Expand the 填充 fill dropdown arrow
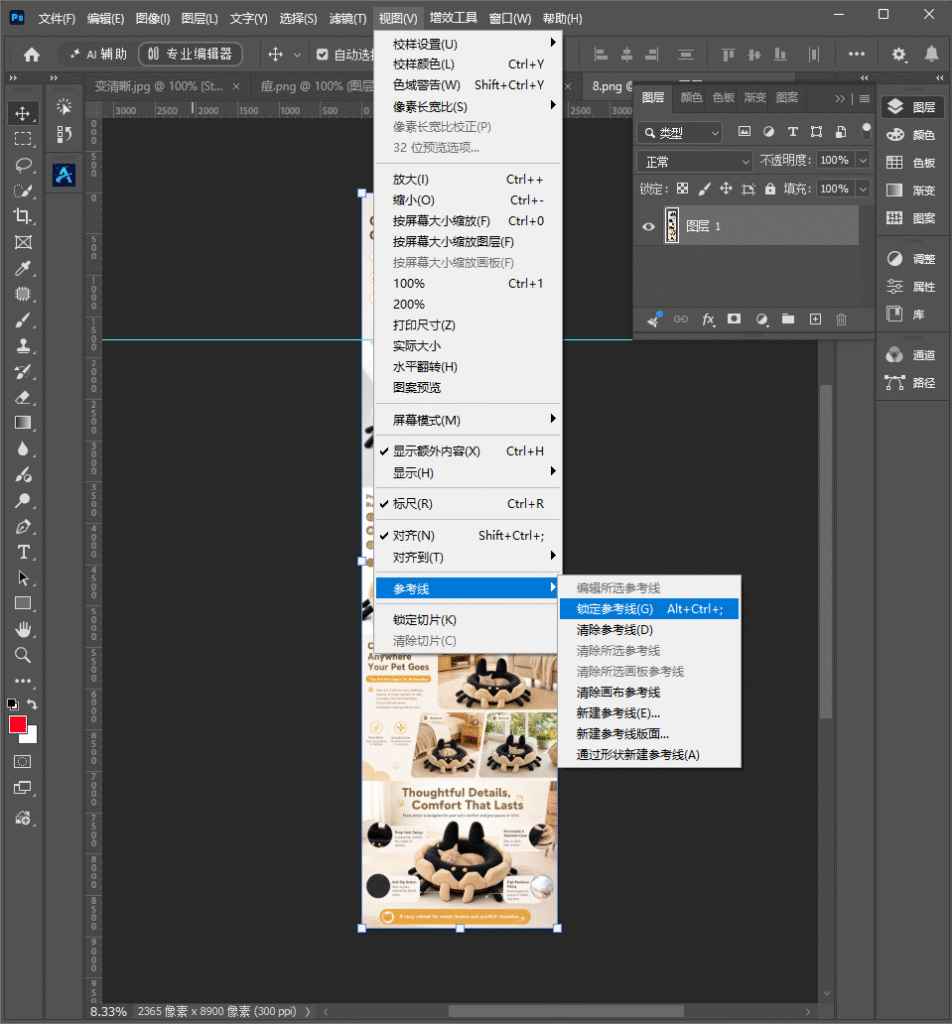 pos(863,189)
